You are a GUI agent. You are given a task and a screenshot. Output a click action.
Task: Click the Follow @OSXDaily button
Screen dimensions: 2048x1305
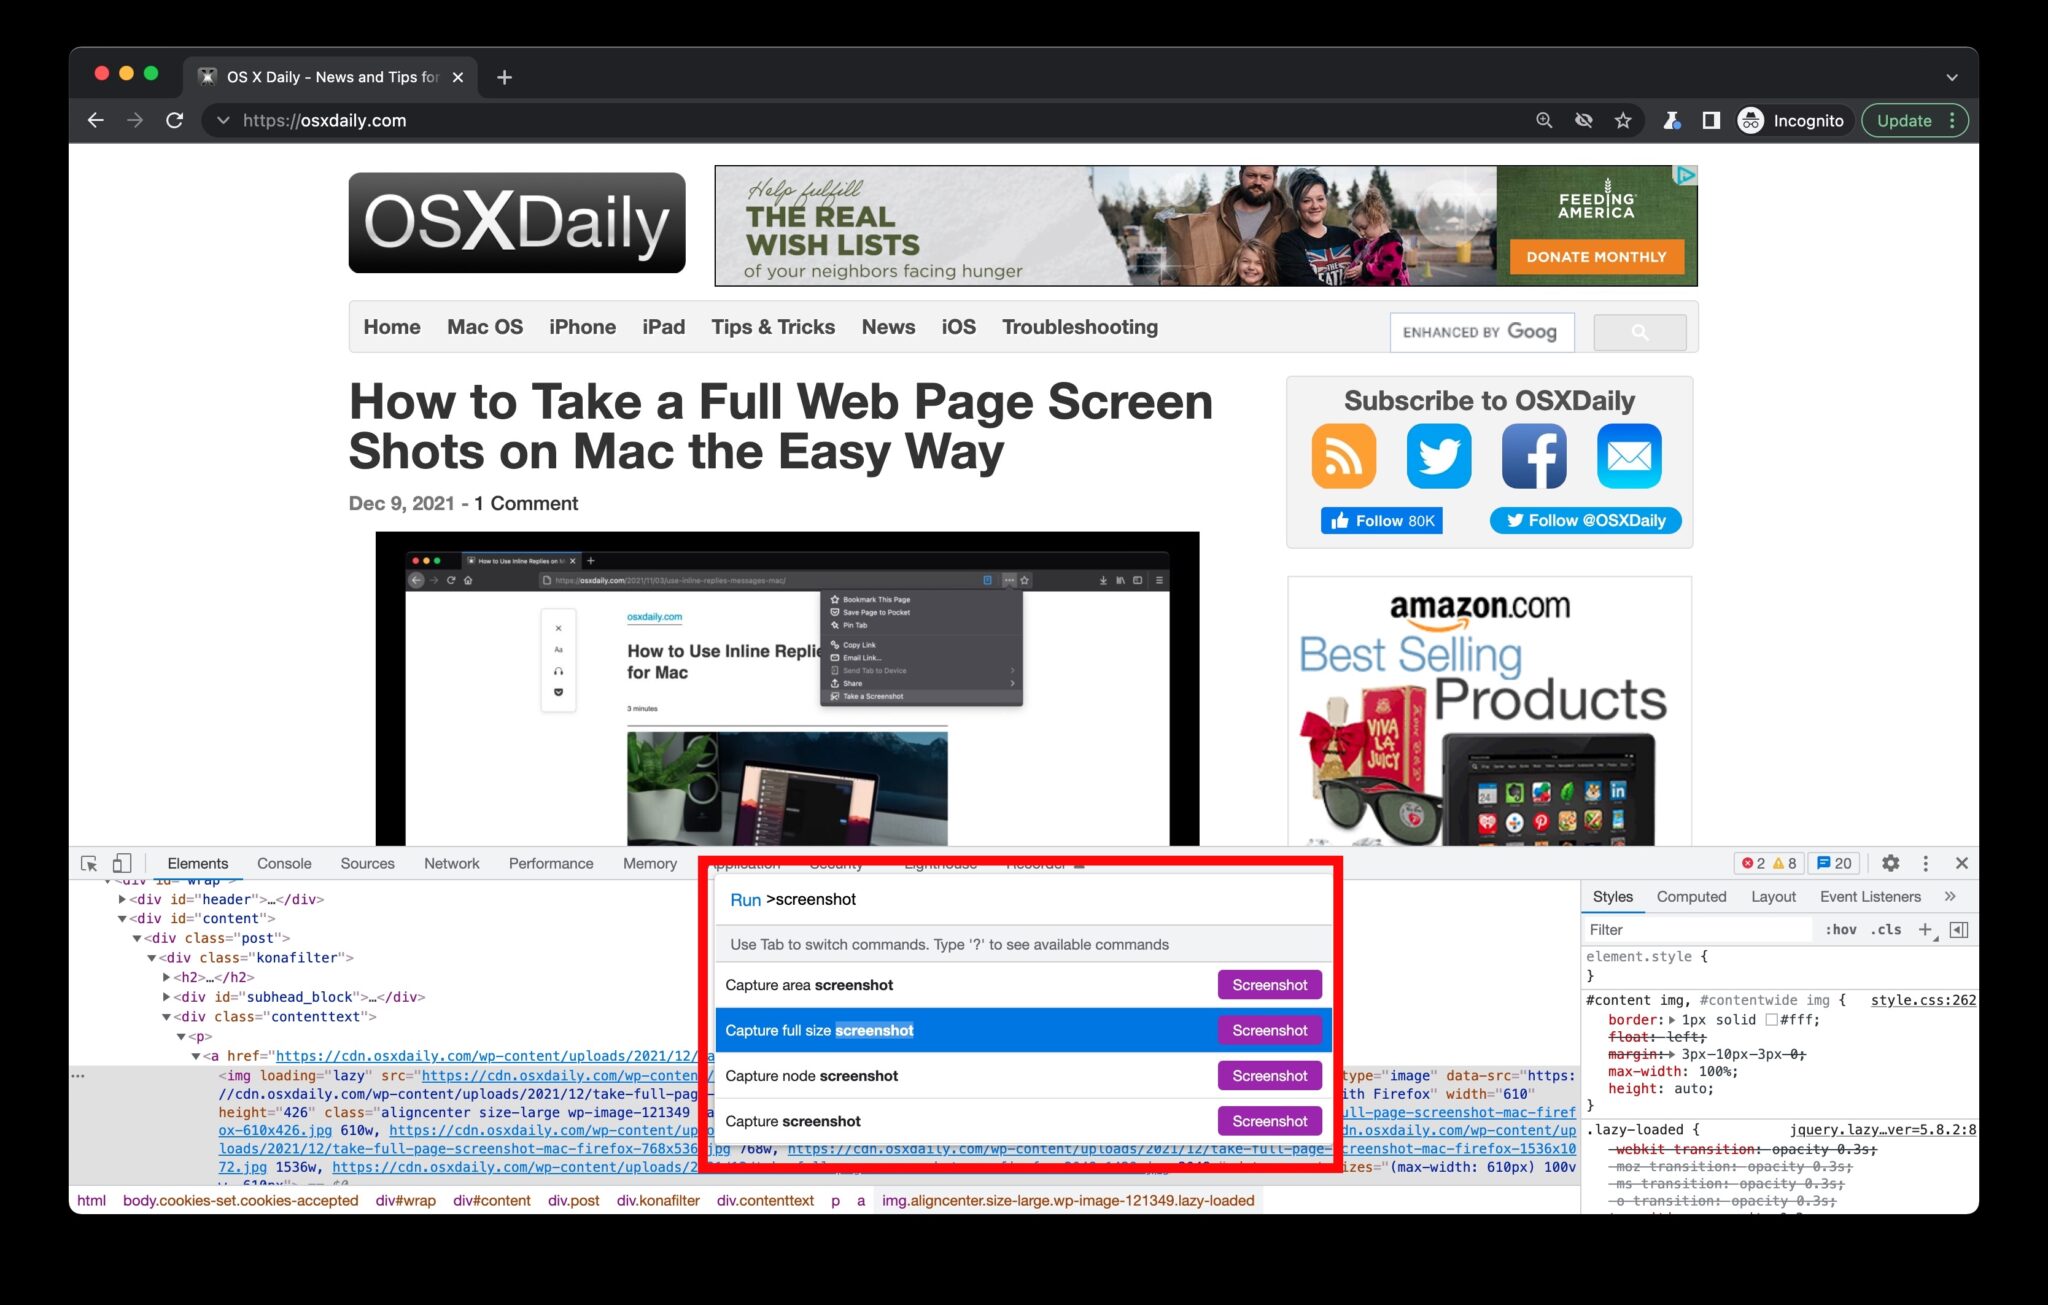tap(1585, 520)
